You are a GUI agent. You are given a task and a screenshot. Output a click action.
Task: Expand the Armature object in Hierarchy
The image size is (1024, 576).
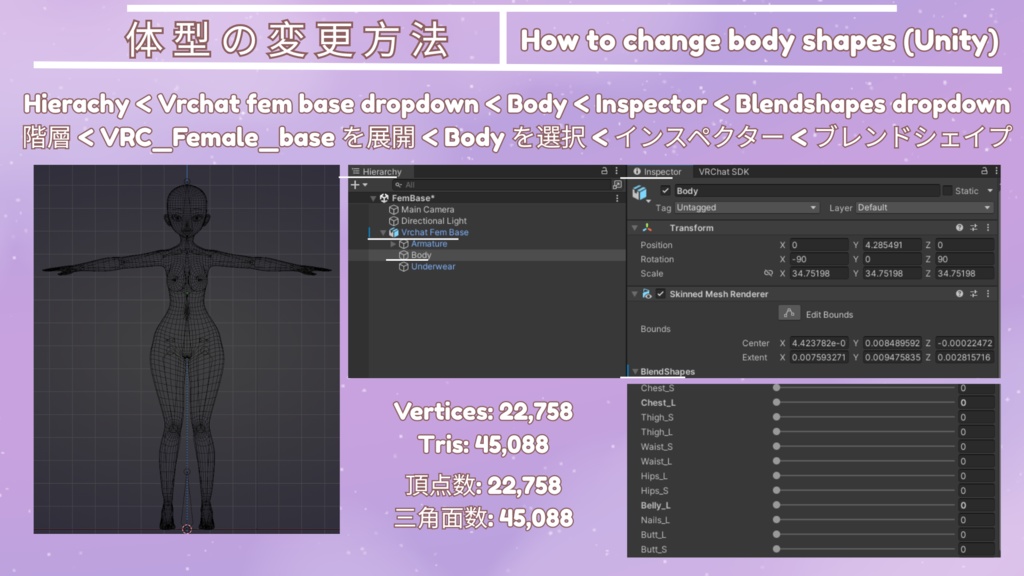click(x=392, y=244)
